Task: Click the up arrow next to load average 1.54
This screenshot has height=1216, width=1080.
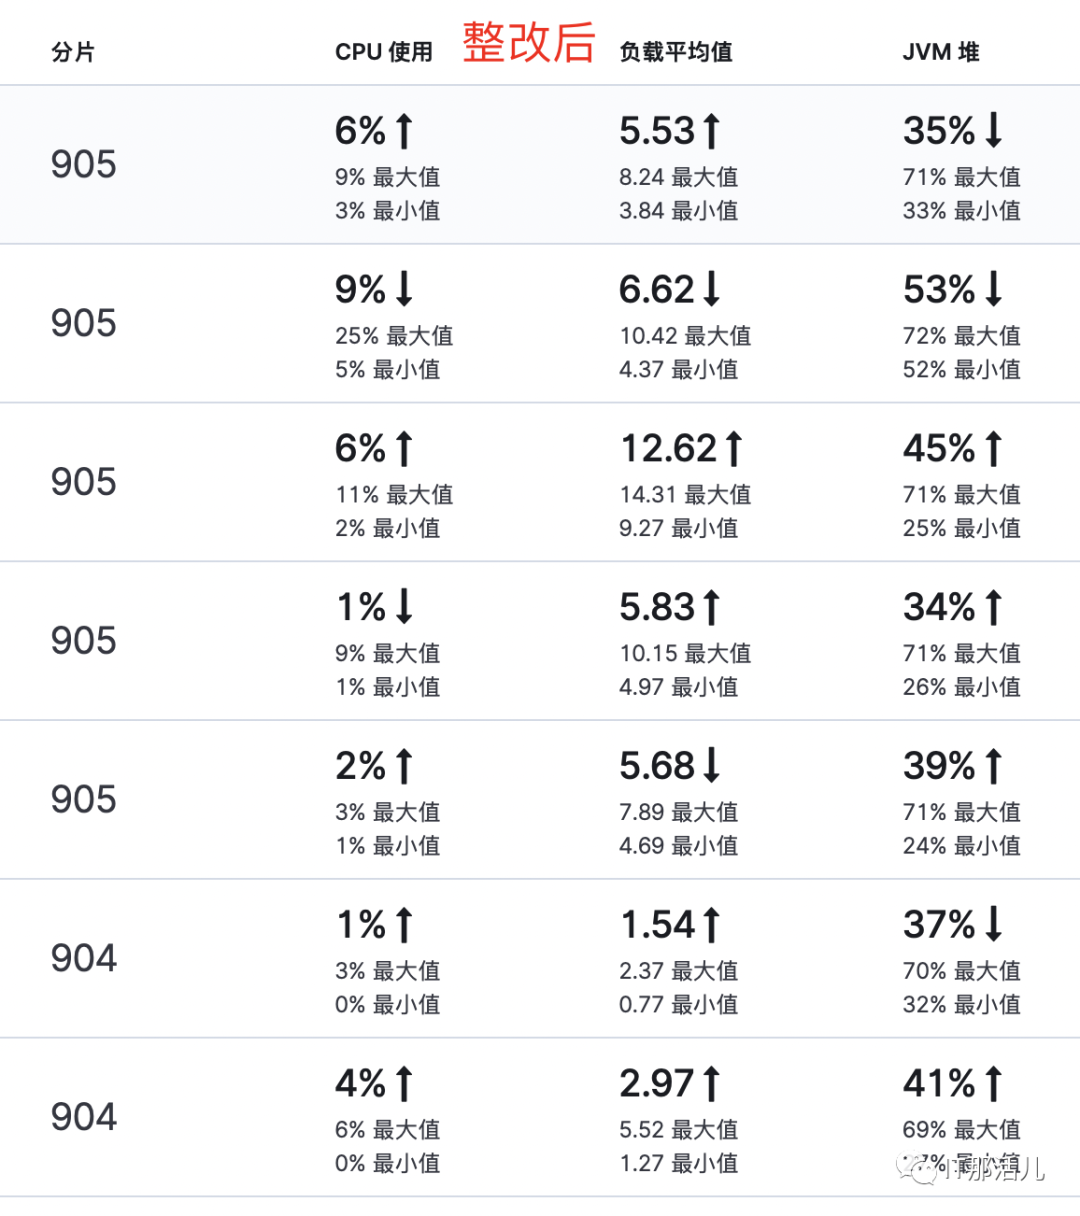Action: (x=711, y=925)
